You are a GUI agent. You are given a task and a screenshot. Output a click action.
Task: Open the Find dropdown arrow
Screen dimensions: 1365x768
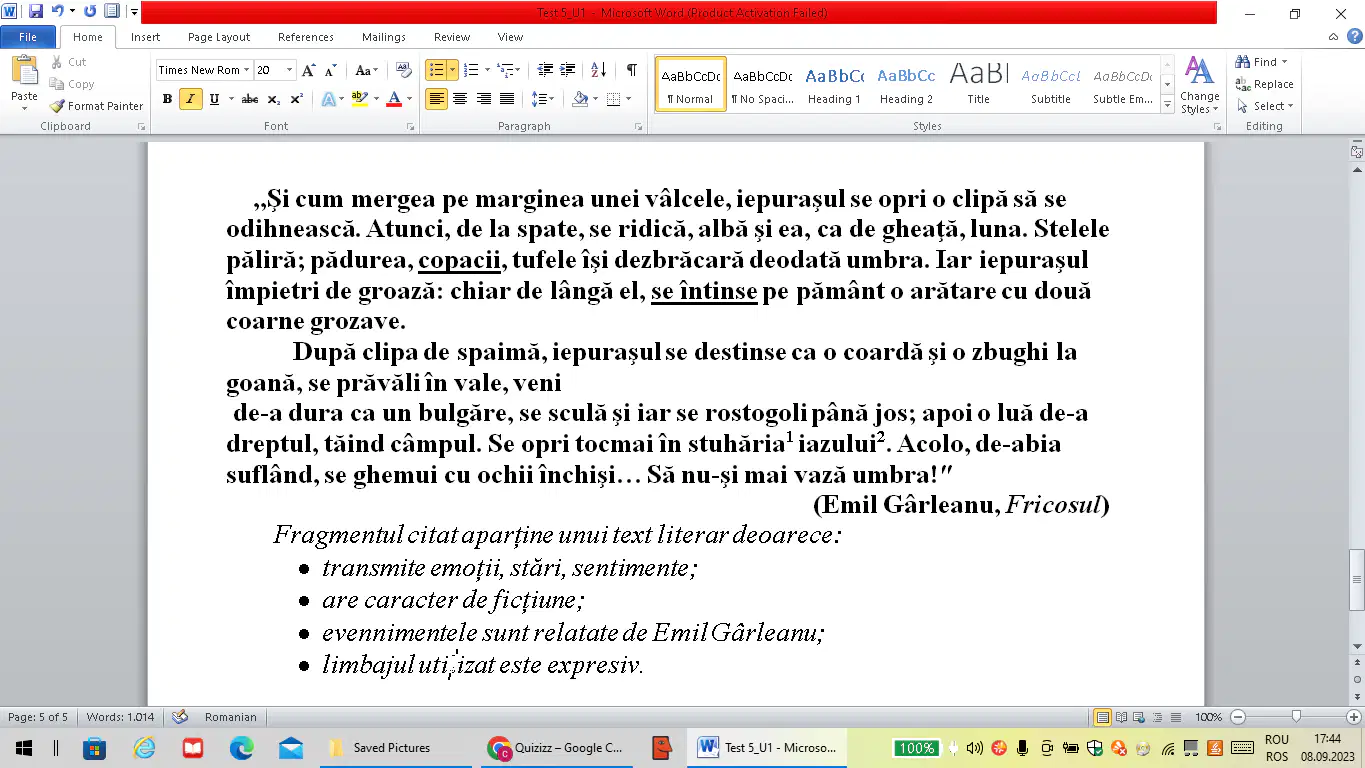[x=1284, y=62]
